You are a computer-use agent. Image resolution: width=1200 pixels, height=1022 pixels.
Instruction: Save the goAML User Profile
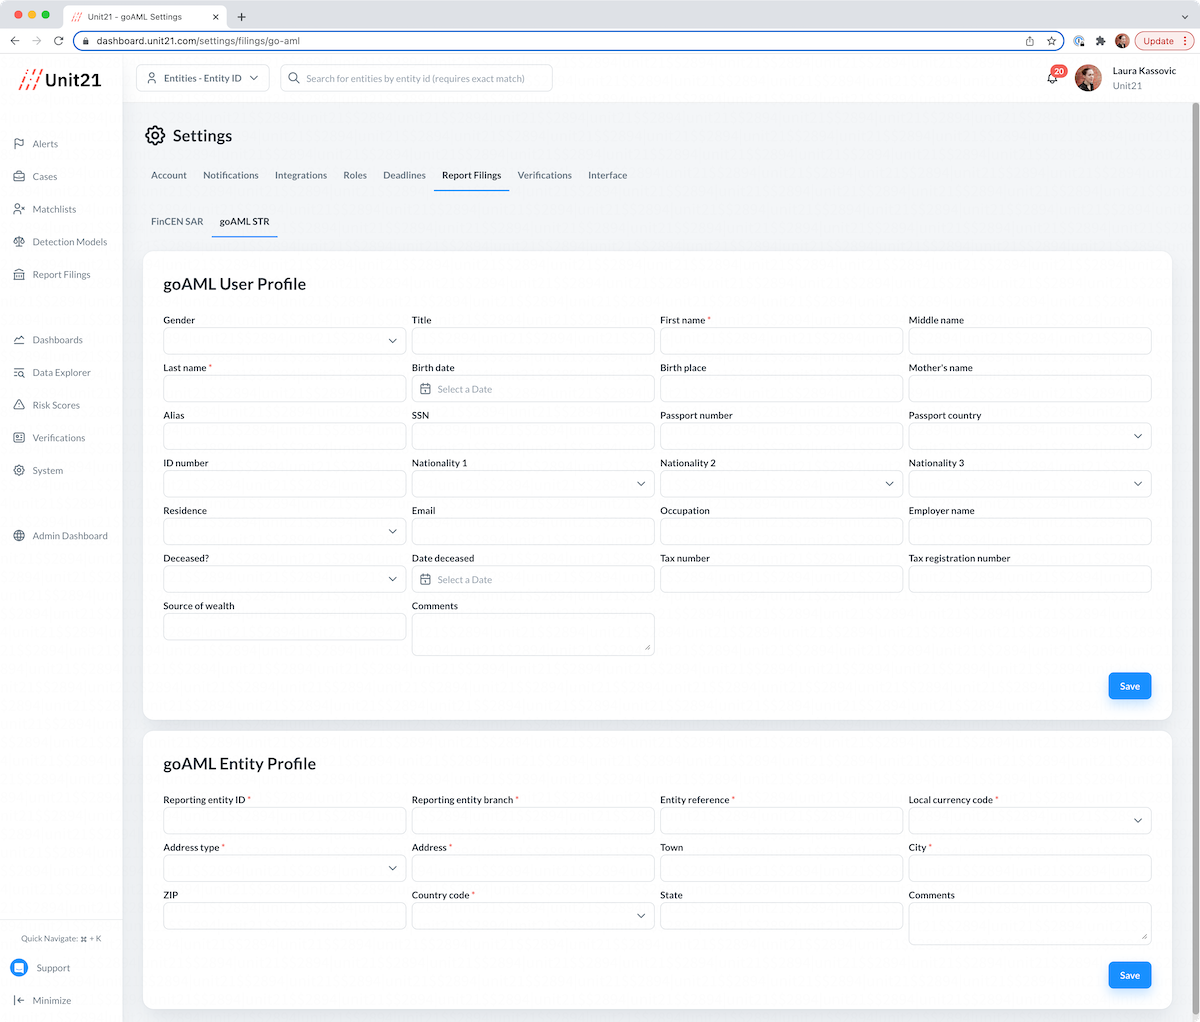[1130, 686]
